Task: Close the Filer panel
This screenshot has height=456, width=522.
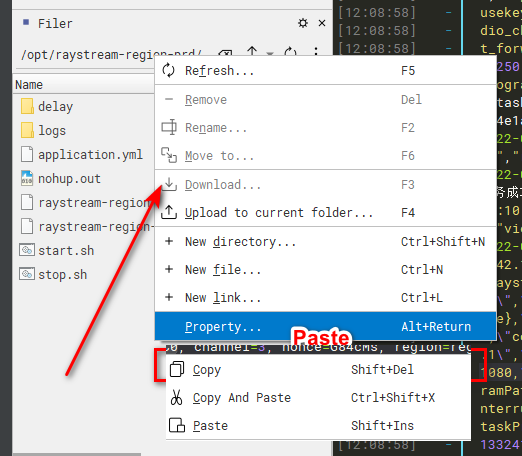Action: (322, 23)
